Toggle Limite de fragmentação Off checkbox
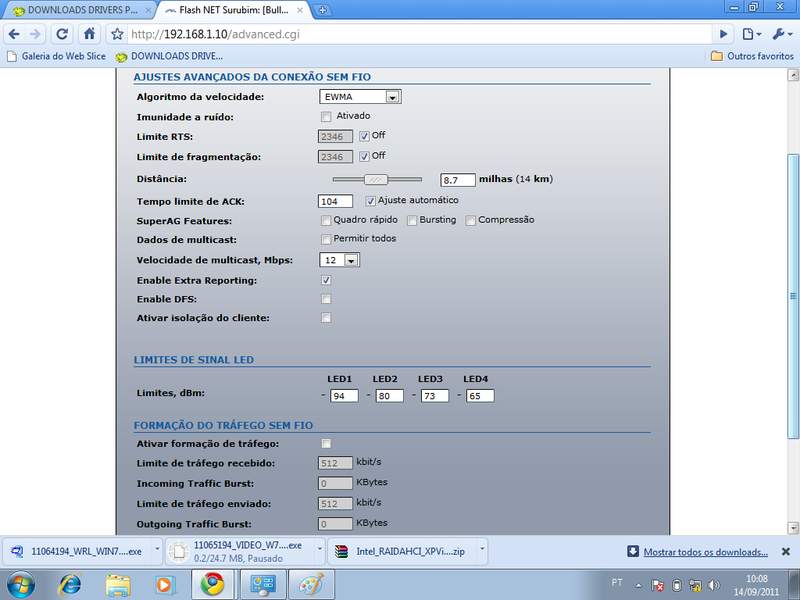Screen dimensions: 800x600 coord(364,157)
